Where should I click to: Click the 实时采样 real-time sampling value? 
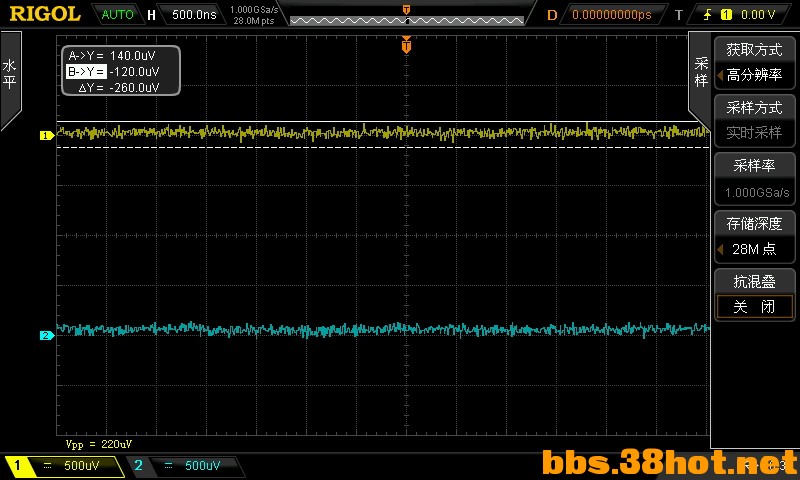(x=754, y=133)
